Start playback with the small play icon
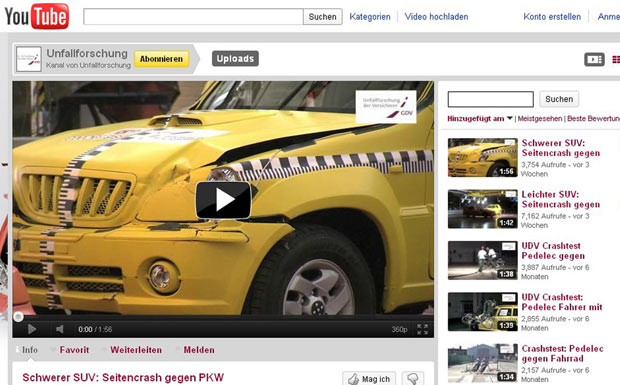The image size is (620, 385). tap(32, 329)
